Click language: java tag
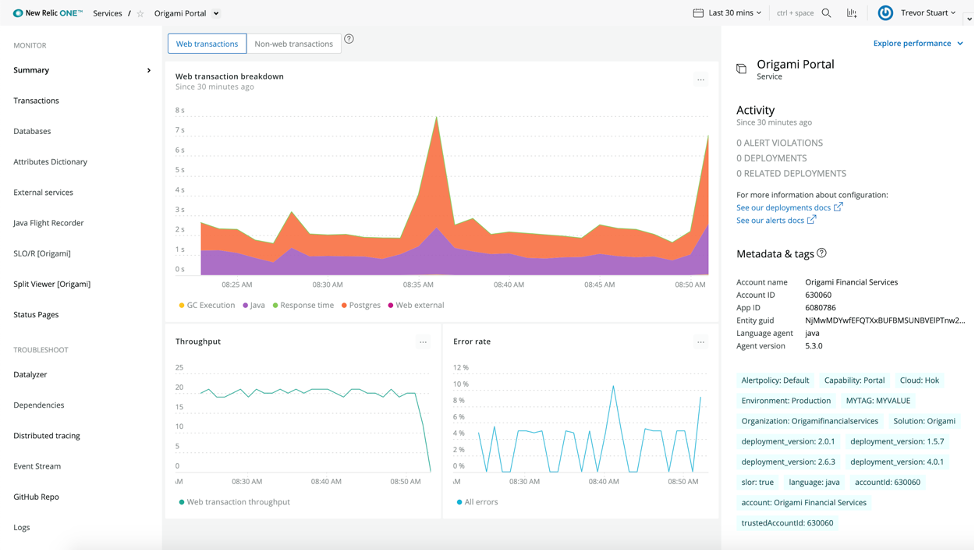 pyautogui.click(x=814, y=482)
